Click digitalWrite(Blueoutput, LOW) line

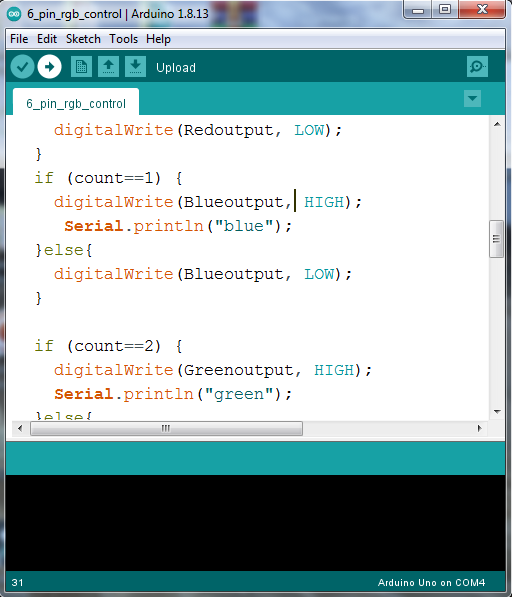(x=203, y=274)
